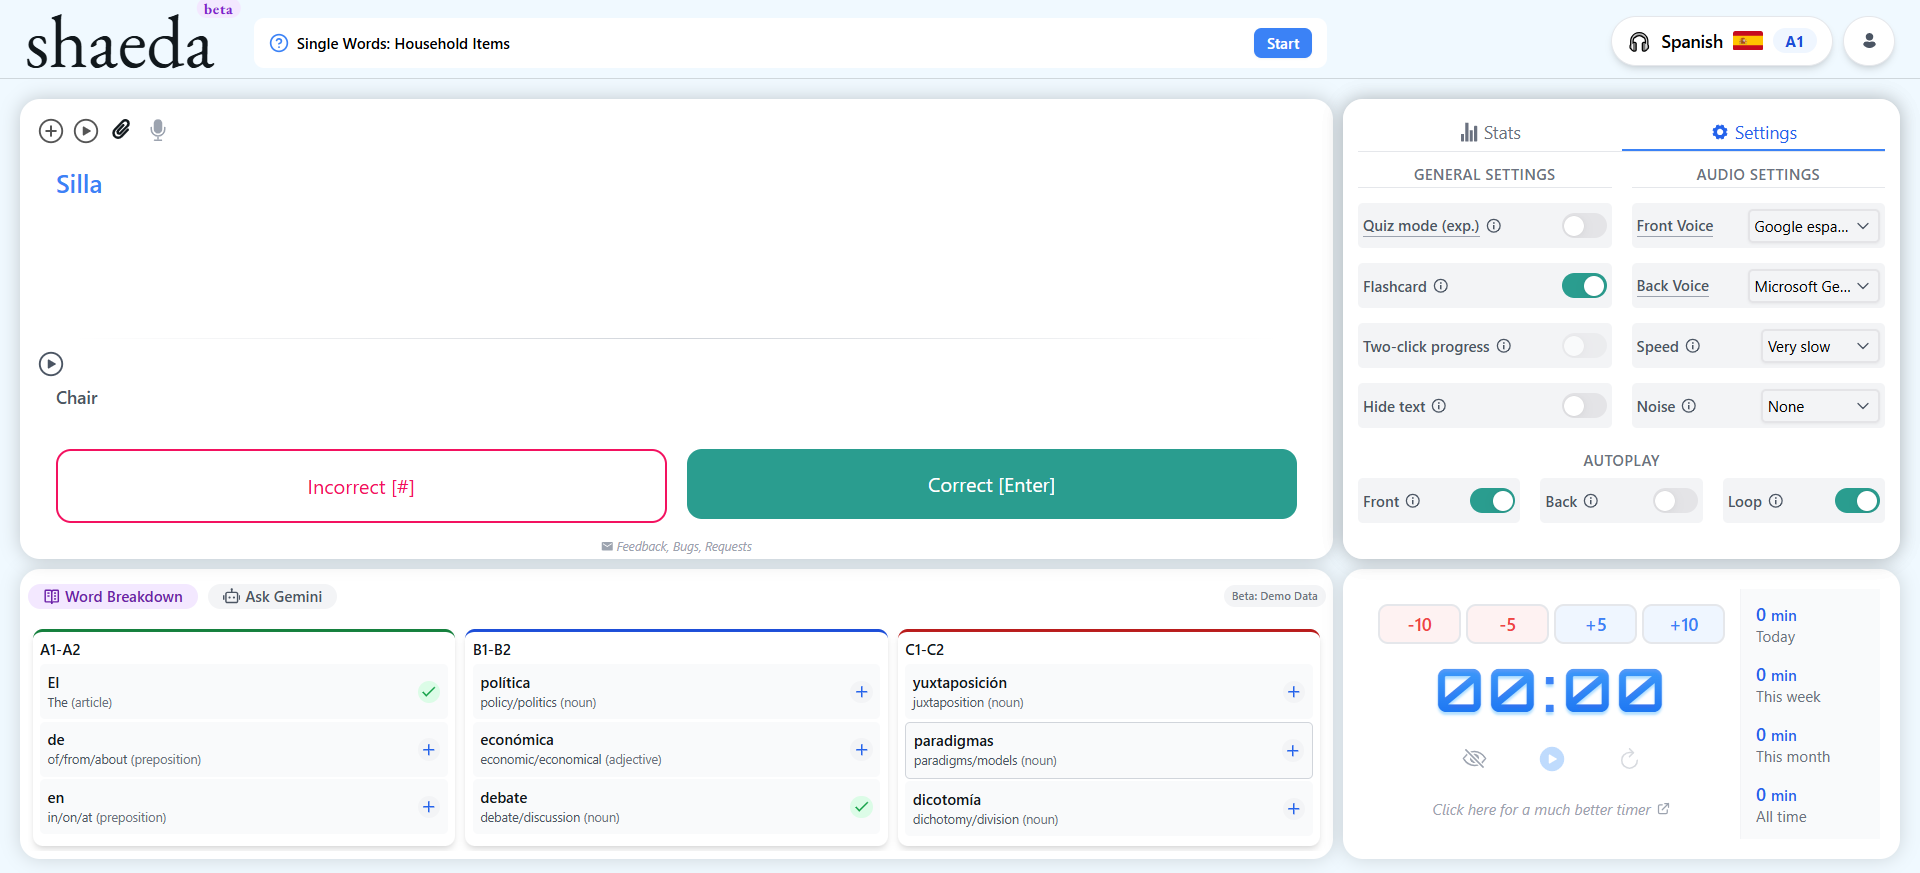Click the info icon next to Speed

[1693, 346]
